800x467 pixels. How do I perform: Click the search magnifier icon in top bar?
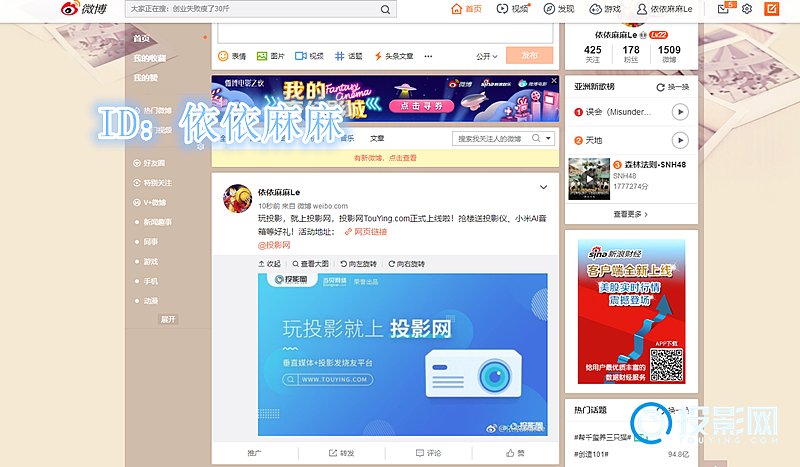coord(385,9)
